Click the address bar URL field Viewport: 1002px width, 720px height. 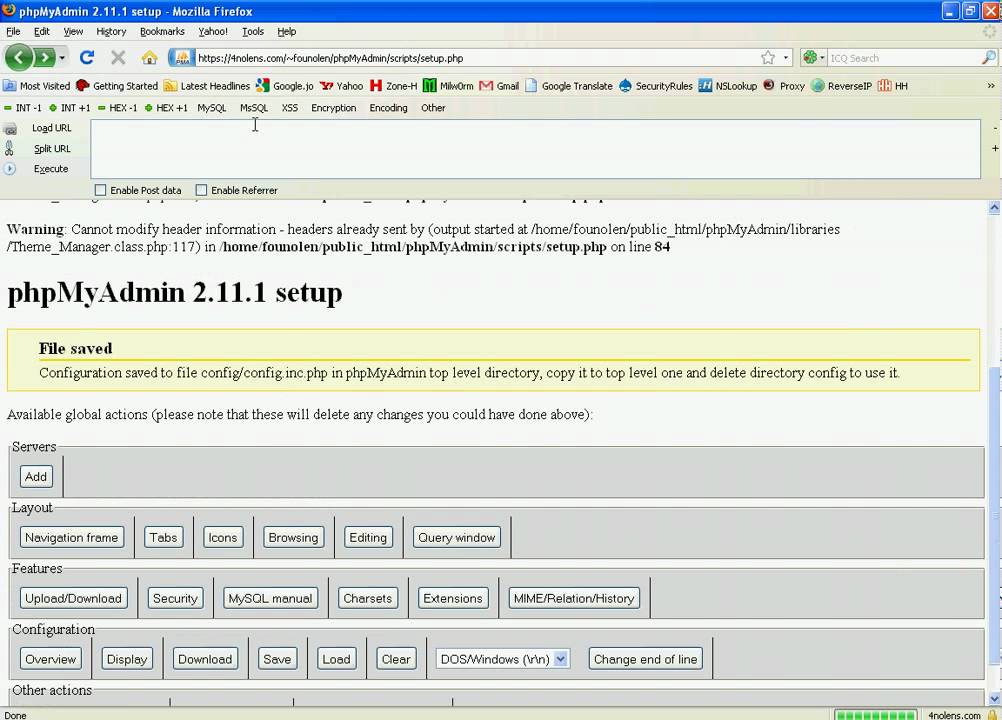click(x=476, y=58)
